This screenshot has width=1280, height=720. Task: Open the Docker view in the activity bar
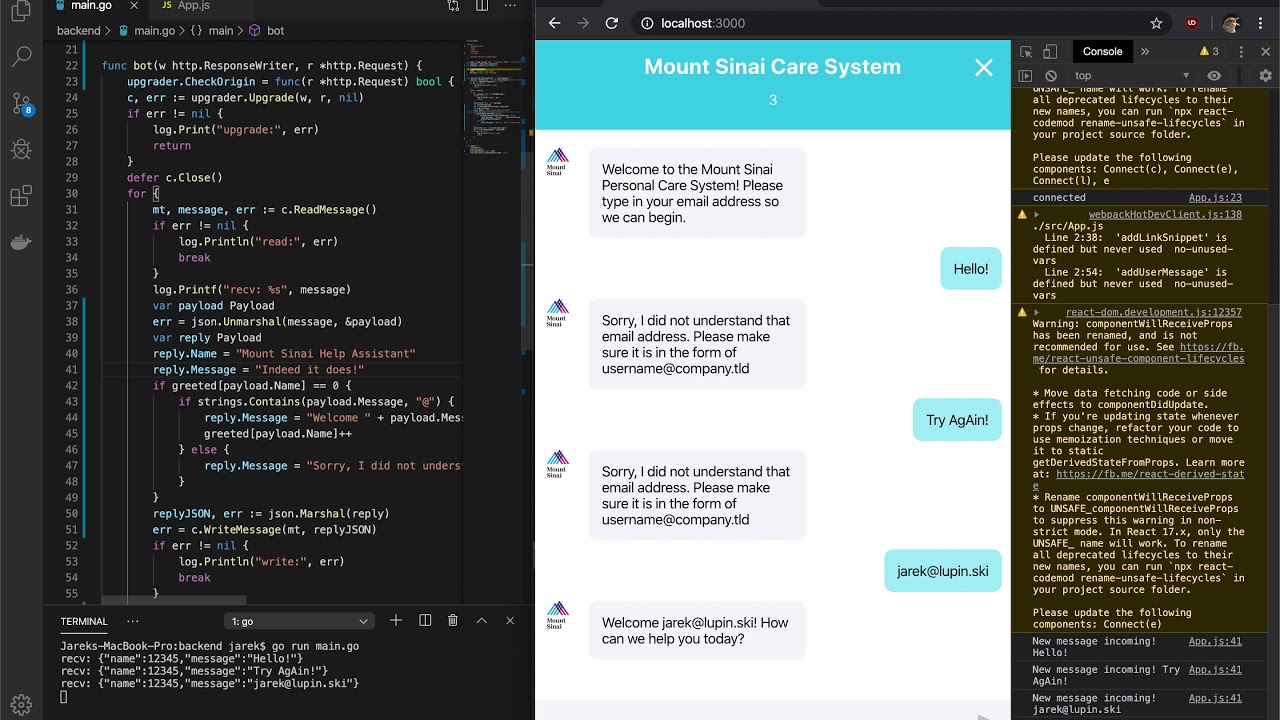pyautogui.click(x=21, y=242)
